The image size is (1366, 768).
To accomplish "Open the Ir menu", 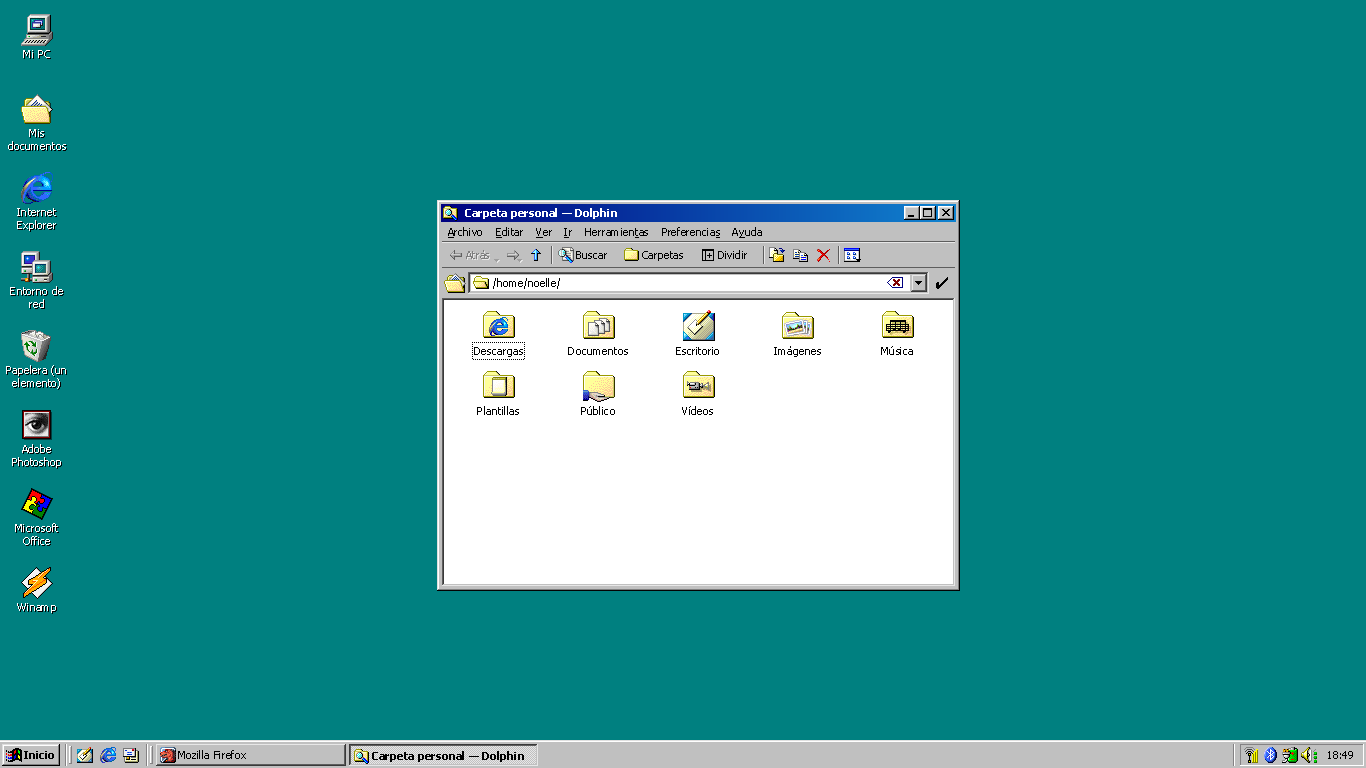I will 567,232.
